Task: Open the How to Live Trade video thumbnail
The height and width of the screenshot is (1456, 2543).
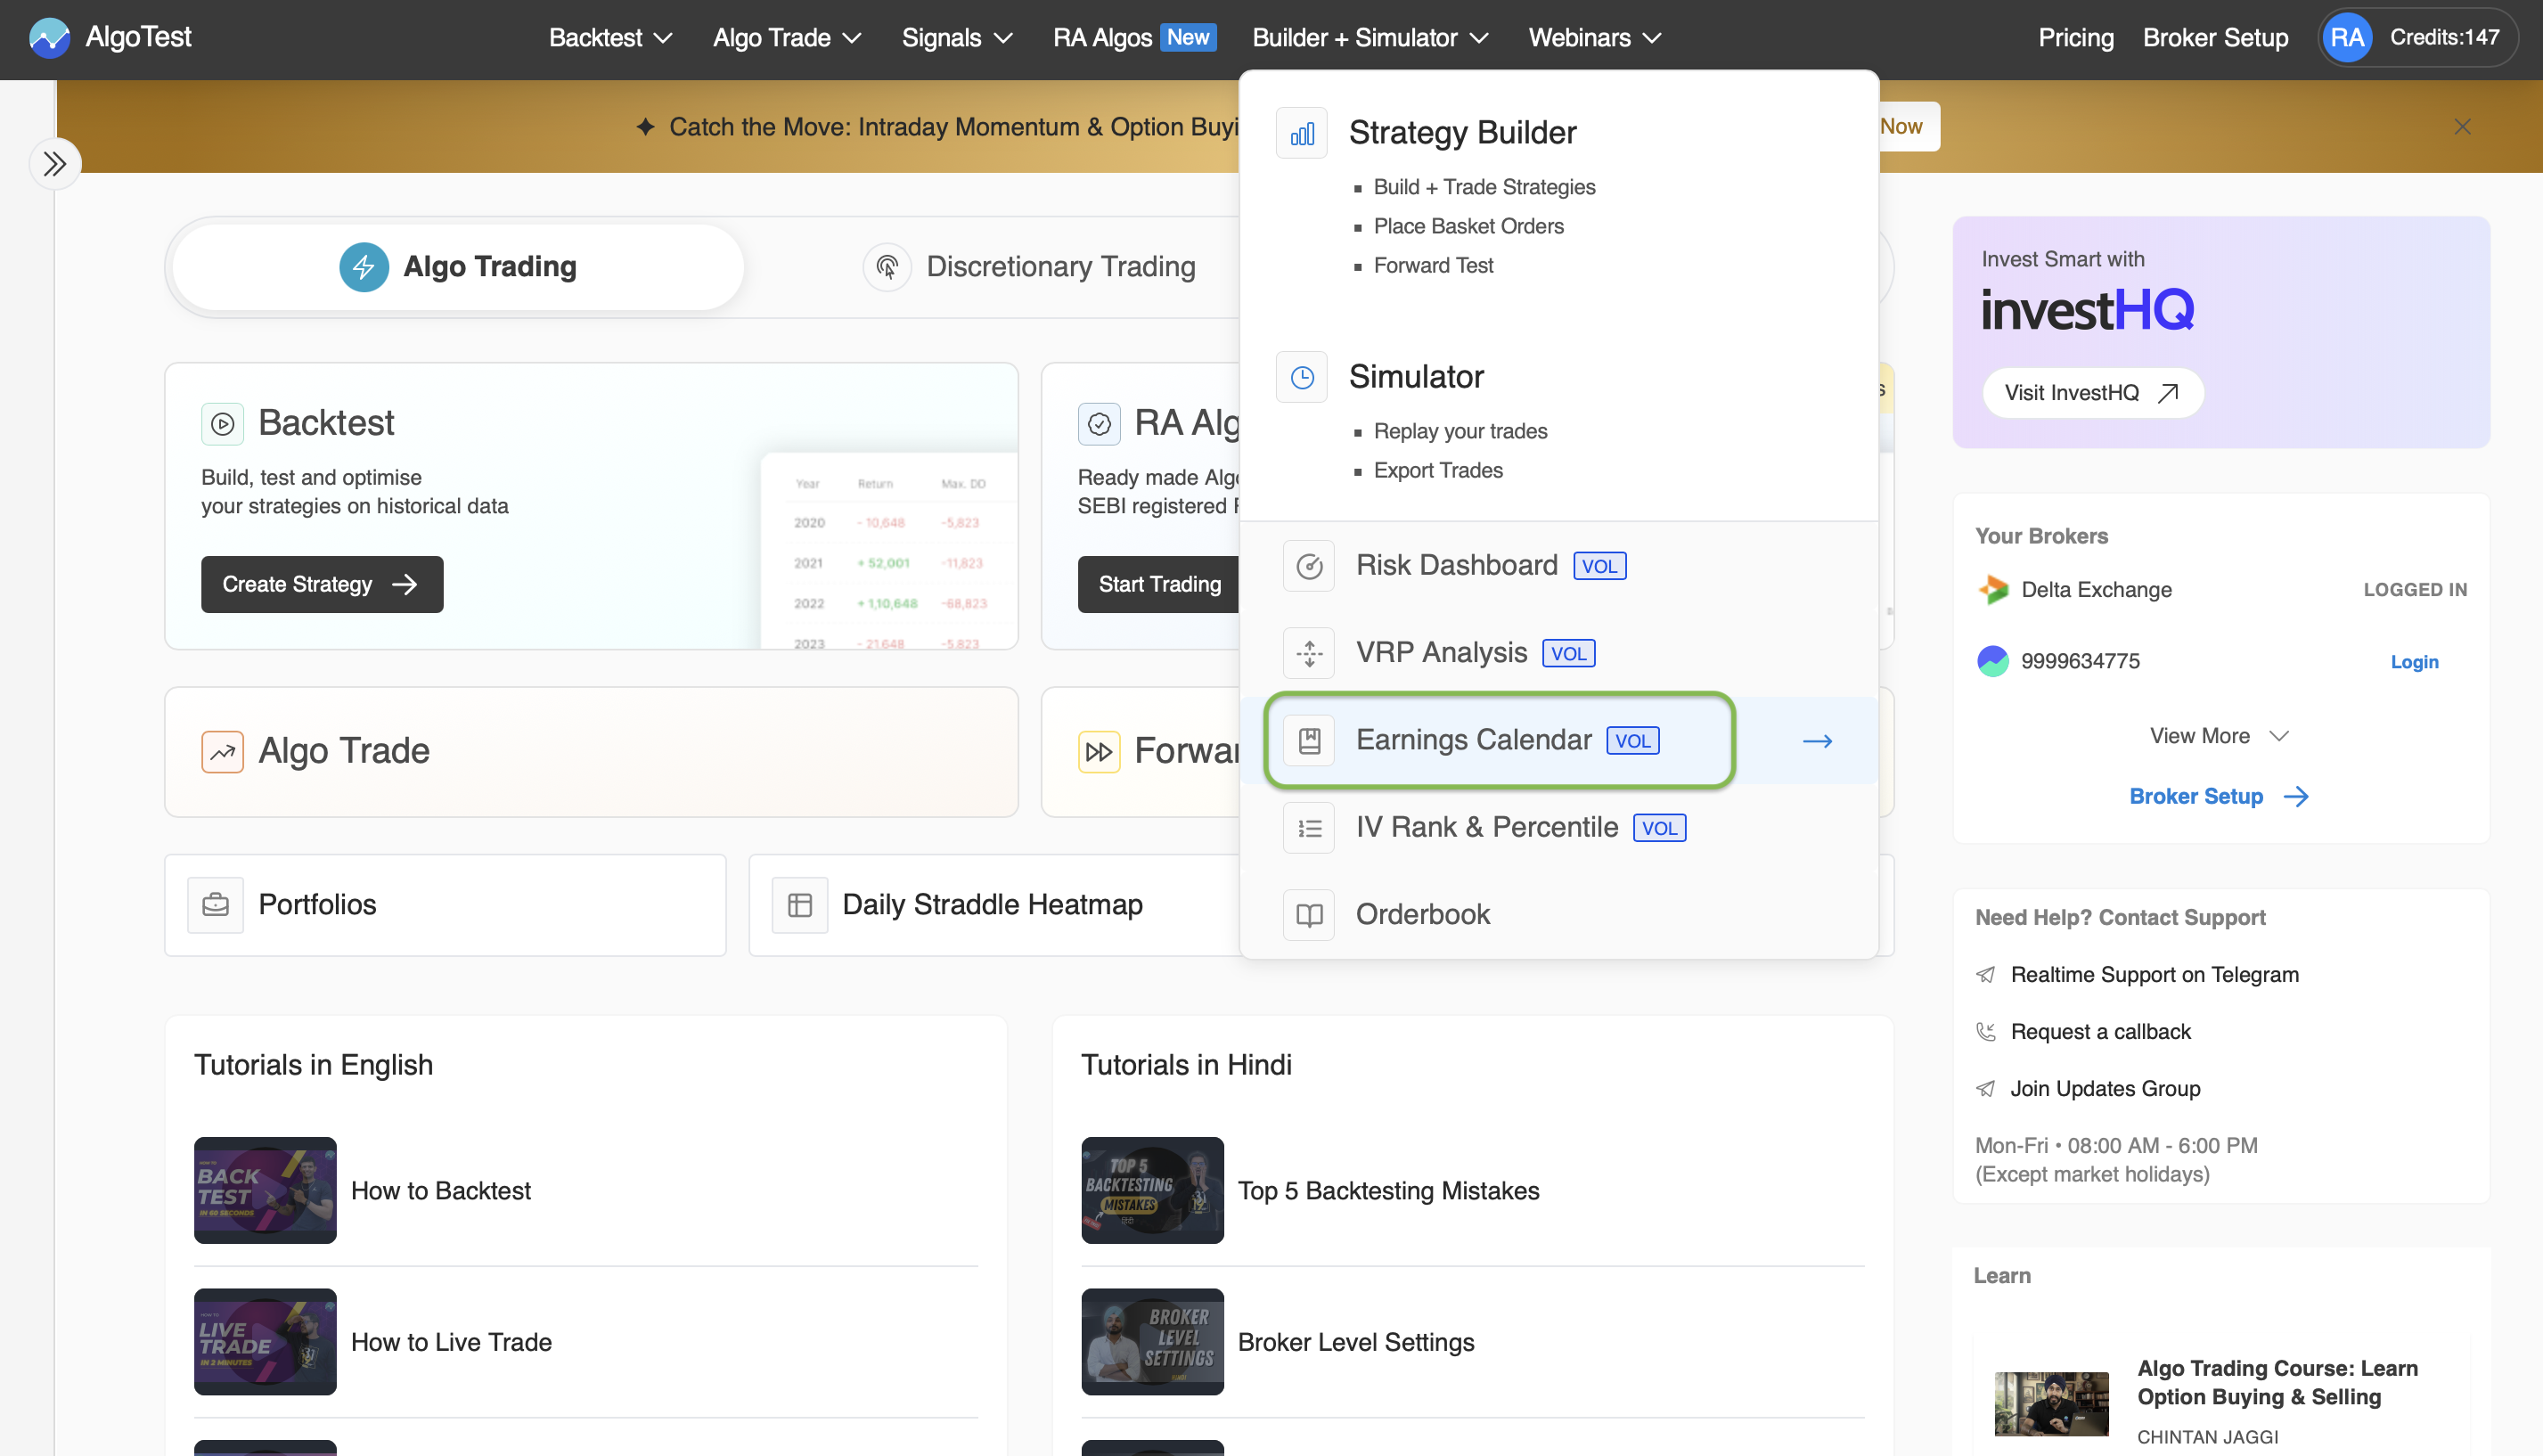Action: (265, 1342)
